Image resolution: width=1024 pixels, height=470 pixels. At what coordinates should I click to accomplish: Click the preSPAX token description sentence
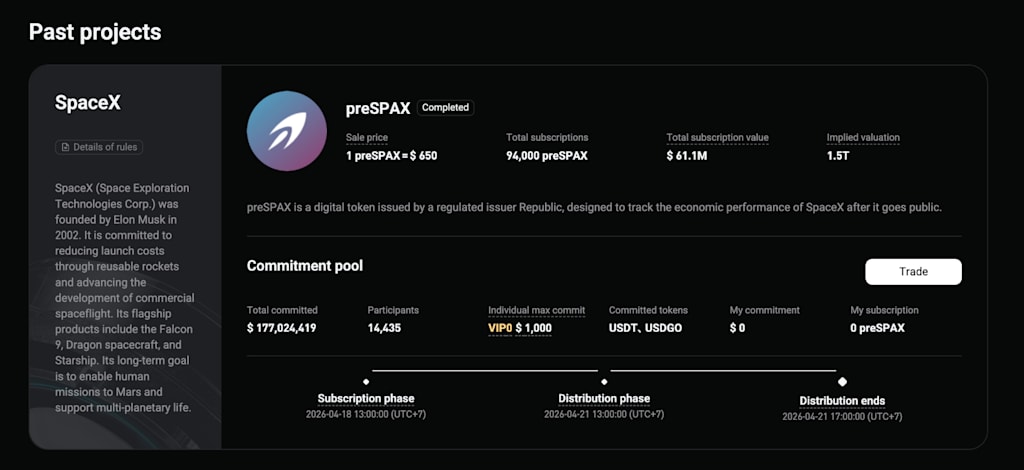coord(594,208)
